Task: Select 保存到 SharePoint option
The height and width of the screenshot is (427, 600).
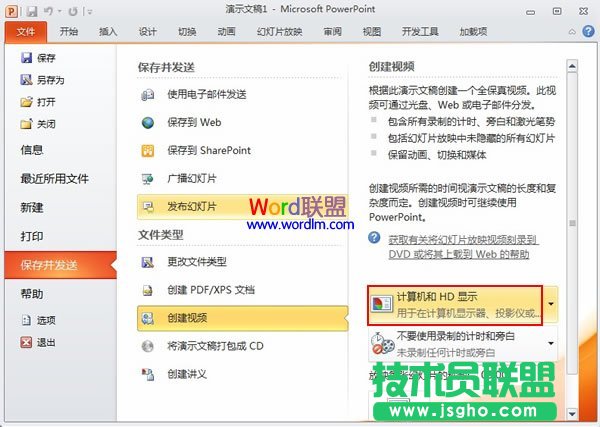Action: point(210,151)
